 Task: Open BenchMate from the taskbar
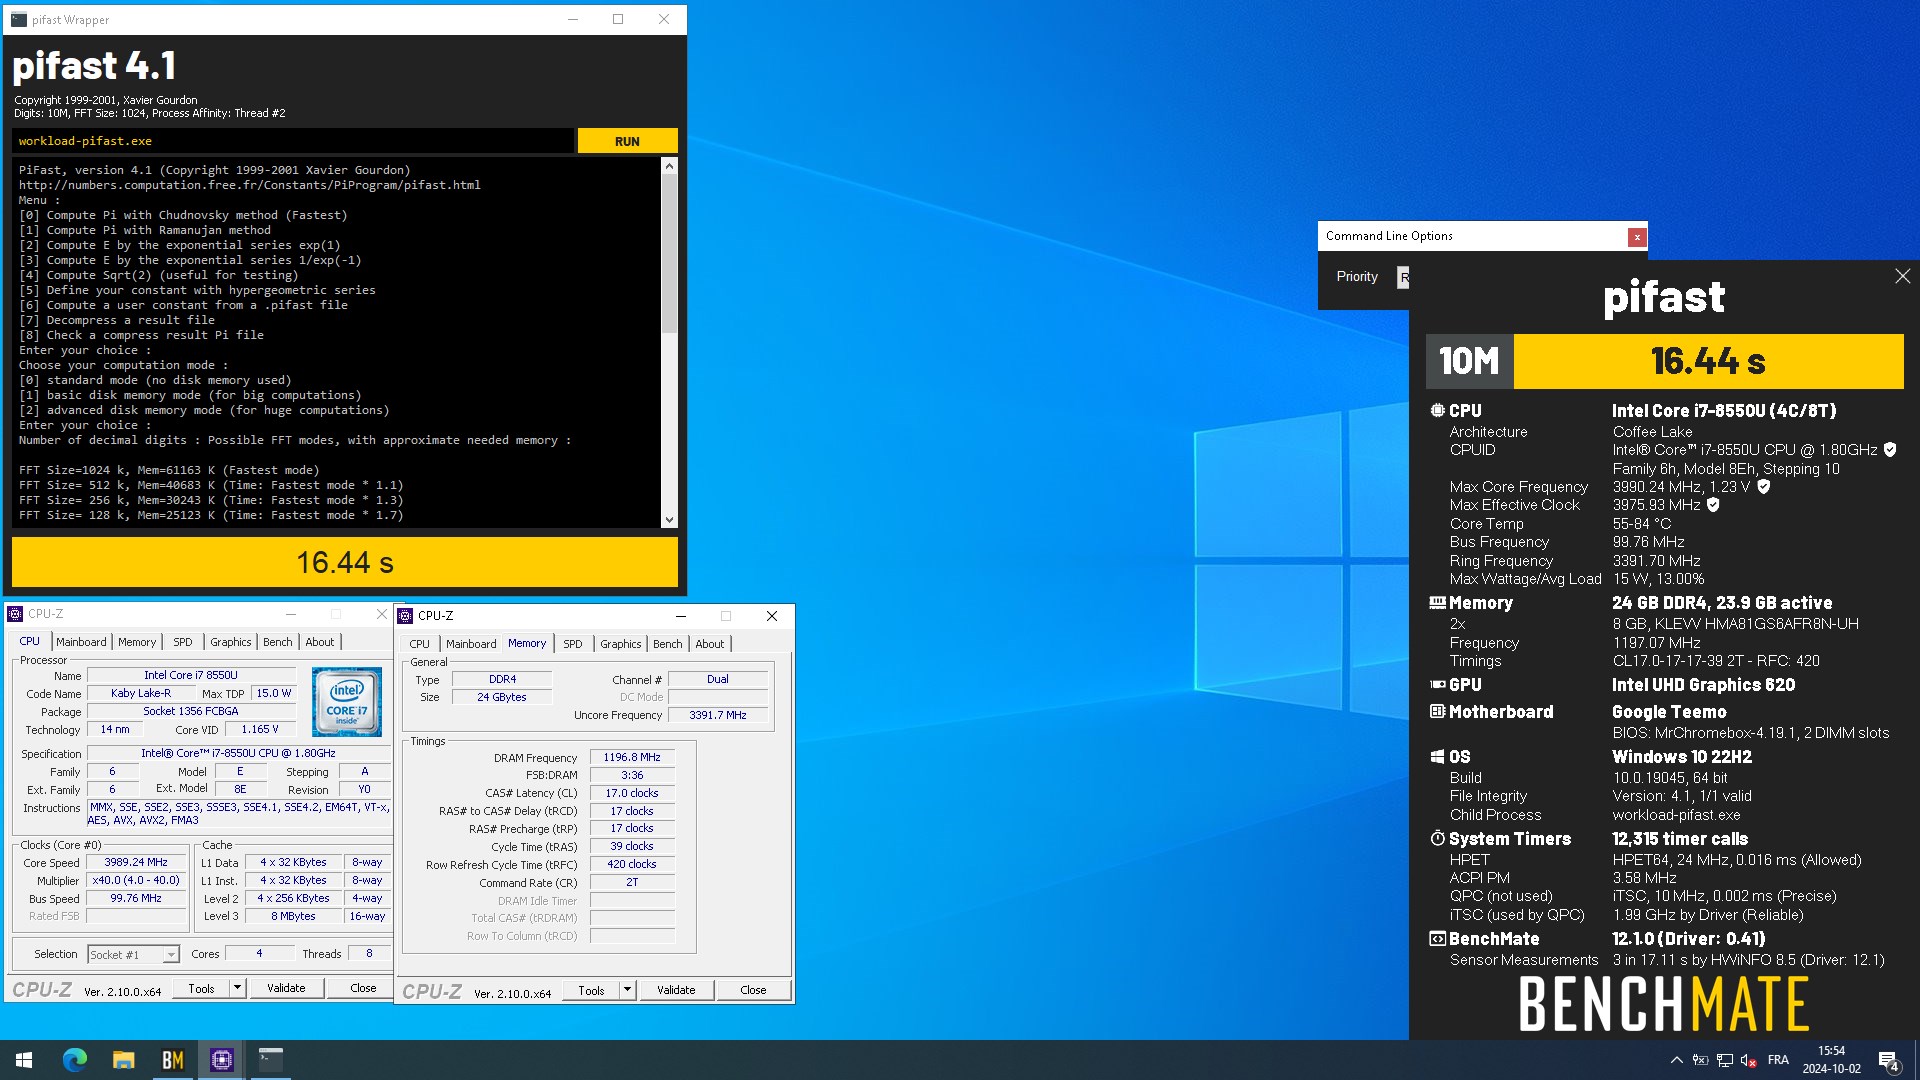172,1060
